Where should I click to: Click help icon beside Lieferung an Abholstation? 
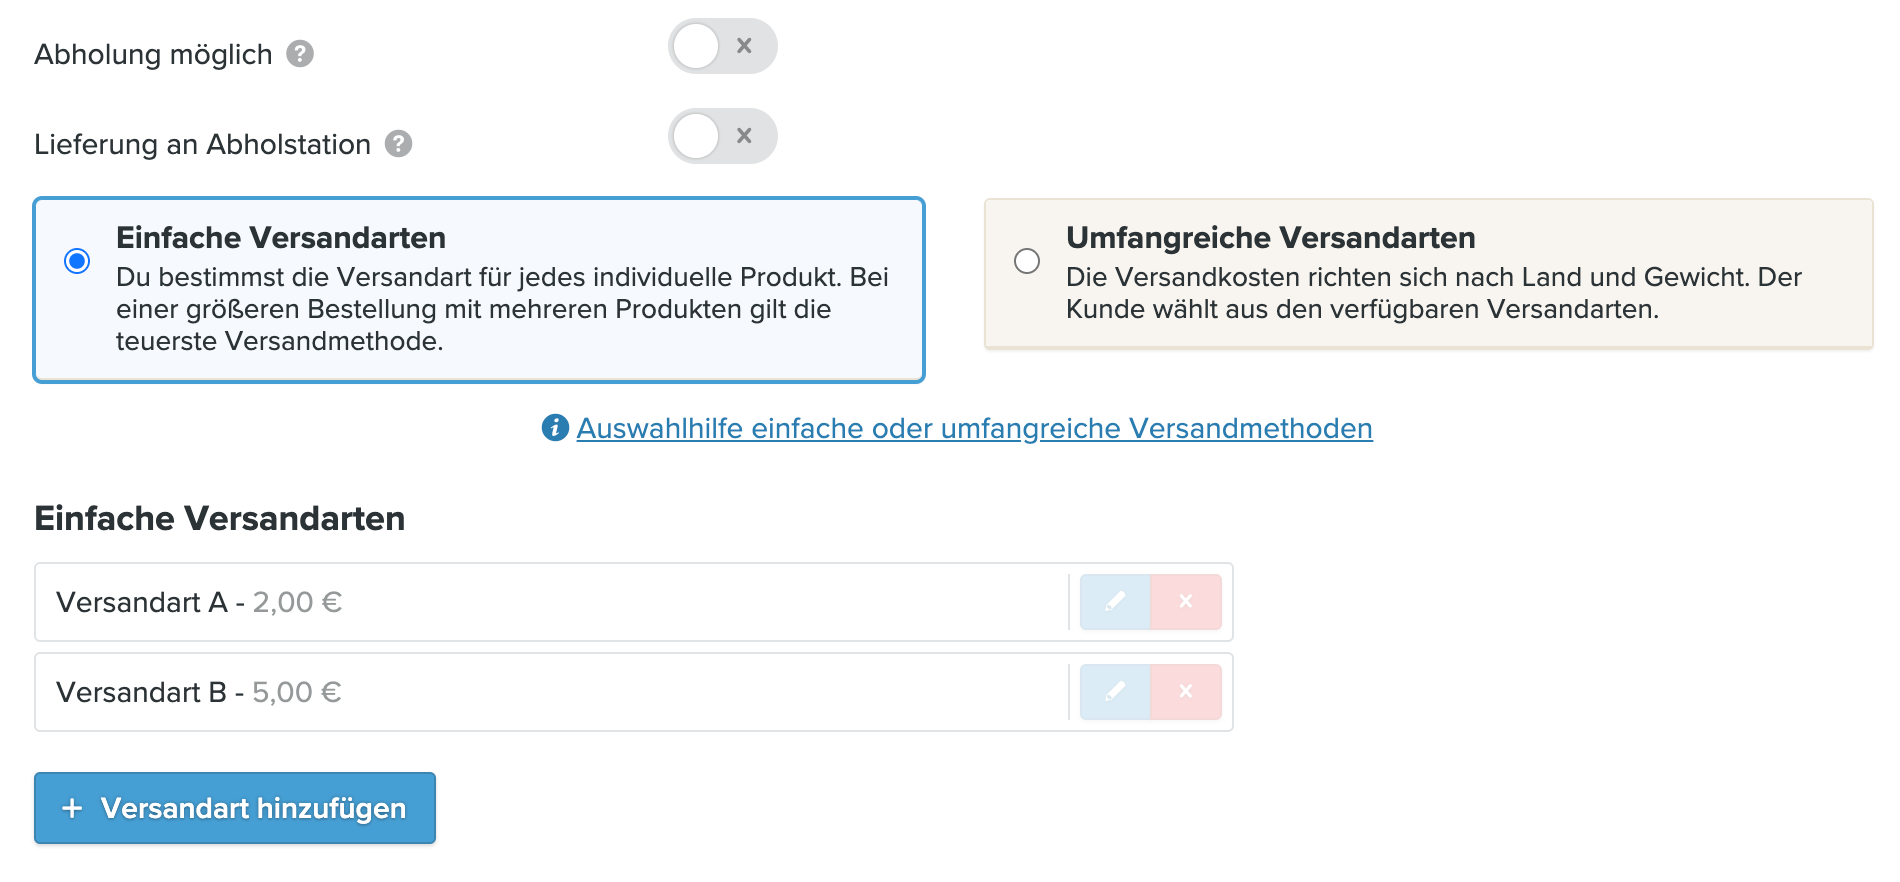[x=399, y=144]
